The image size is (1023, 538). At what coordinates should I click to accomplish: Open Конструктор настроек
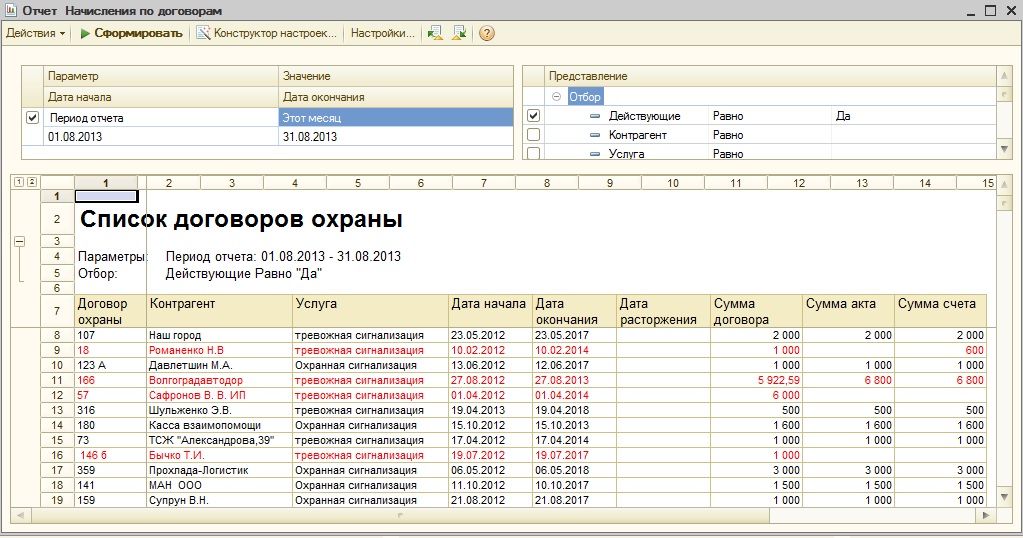[x=267, y=33]
